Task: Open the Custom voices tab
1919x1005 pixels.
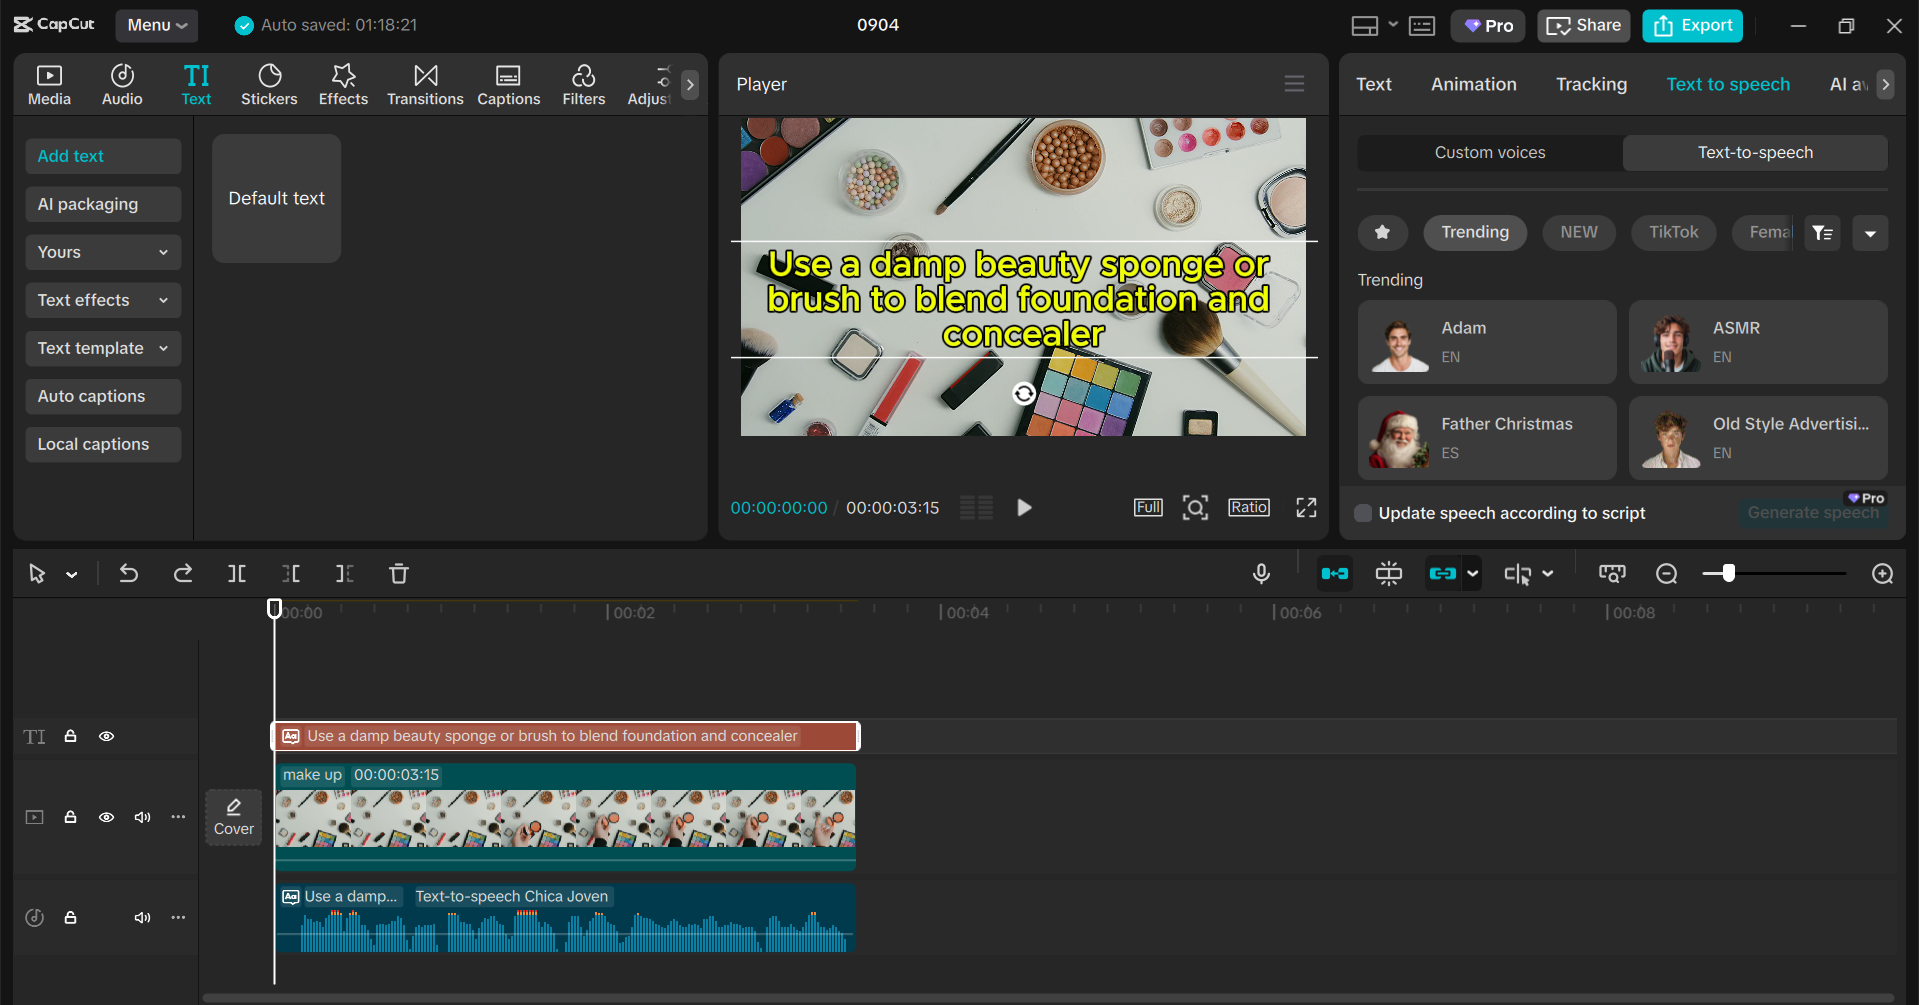Action: tap(1489, 152)
